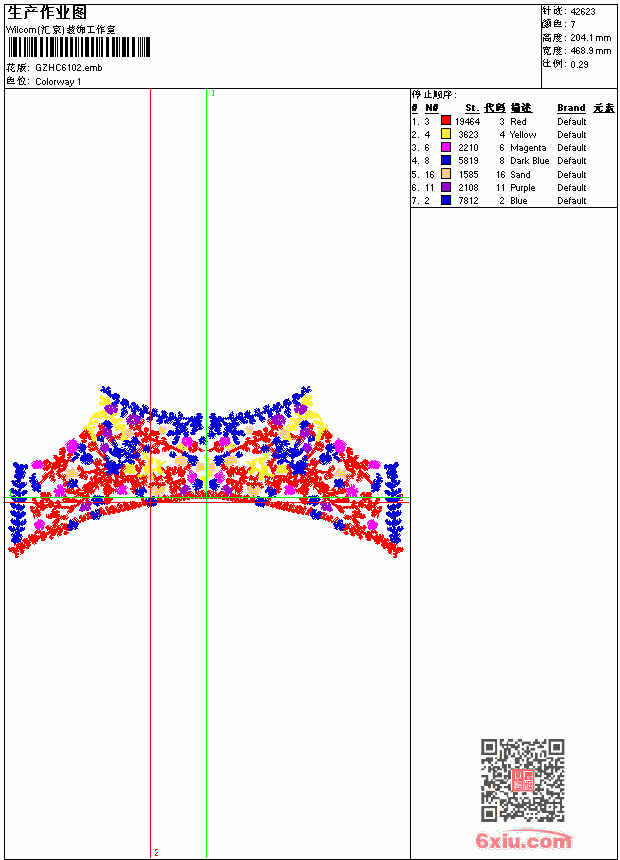
Task: Click the Colorway 1 label
Action: pos(58,82)
